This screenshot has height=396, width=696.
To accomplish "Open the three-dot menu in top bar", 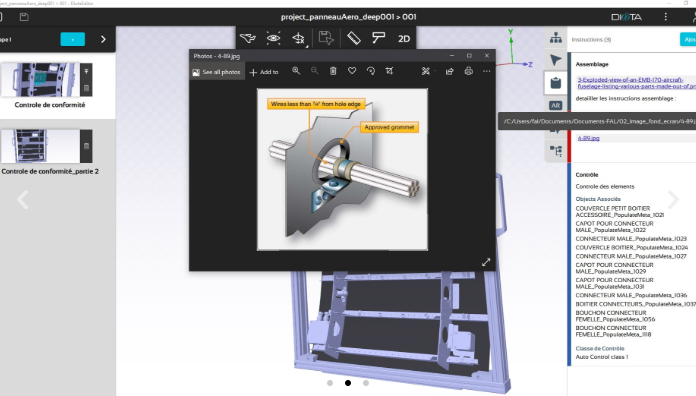I will pos(665,17).
